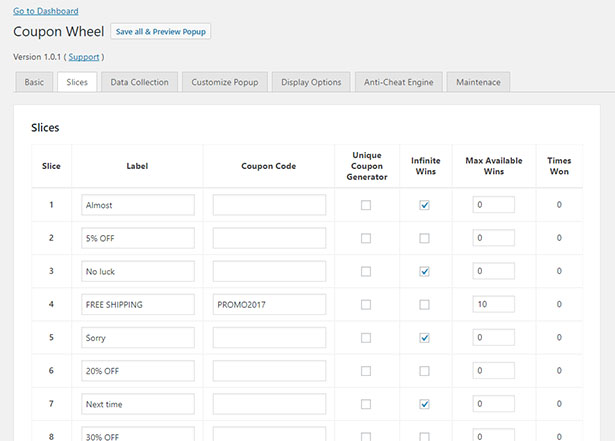
Task: Enable Unique Coupon Generator for slice 4
Action: coord(366,304)
